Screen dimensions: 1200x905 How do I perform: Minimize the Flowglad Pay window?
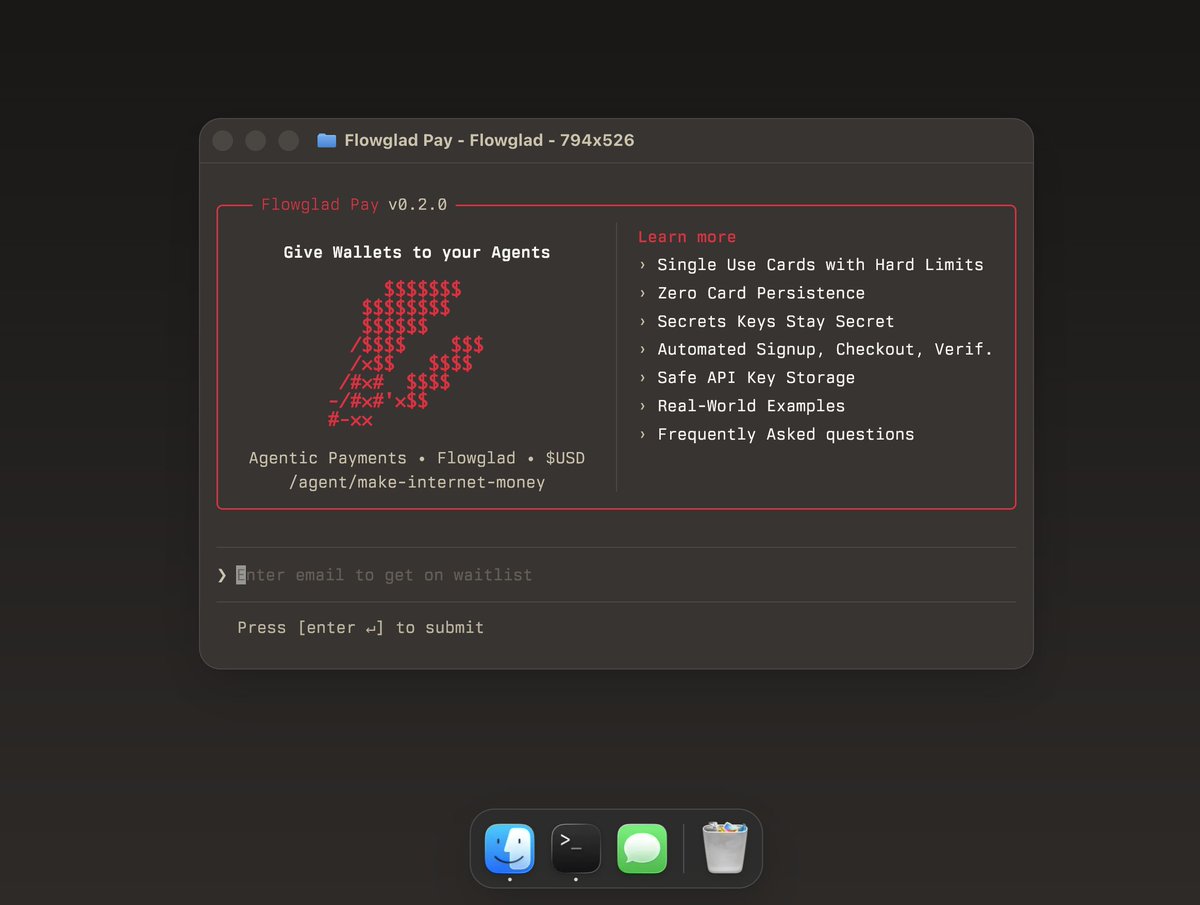click(256, 140)
